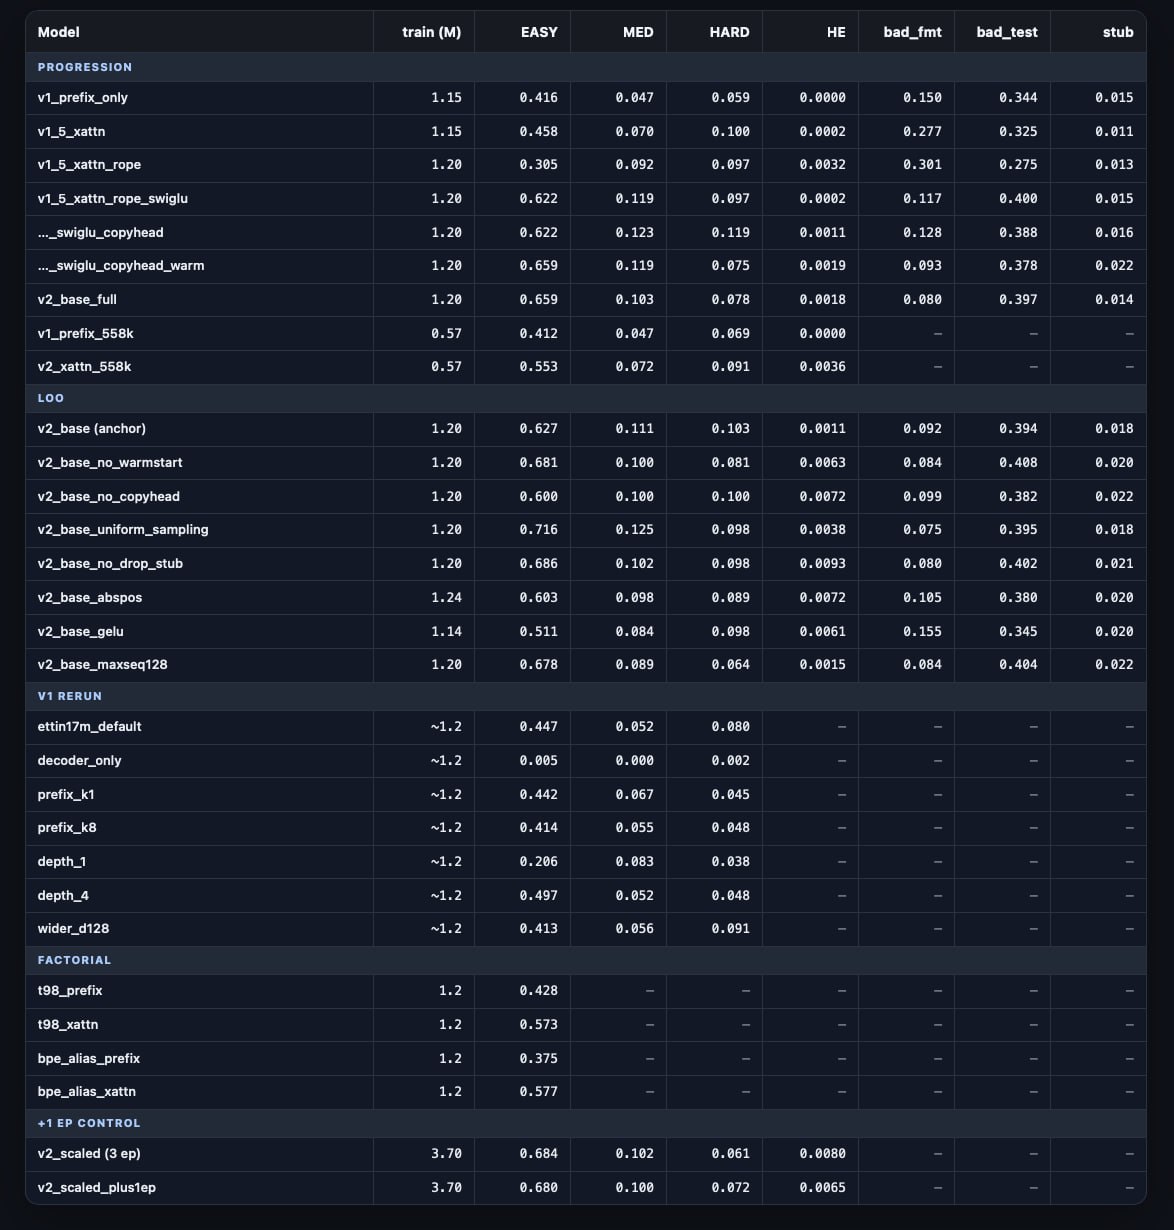Image resolution: width=1174 pixels, height=1230 pixels.
Task: Click HARD value 0.119 for swiglu_copyhead
Action: (731, 233)
